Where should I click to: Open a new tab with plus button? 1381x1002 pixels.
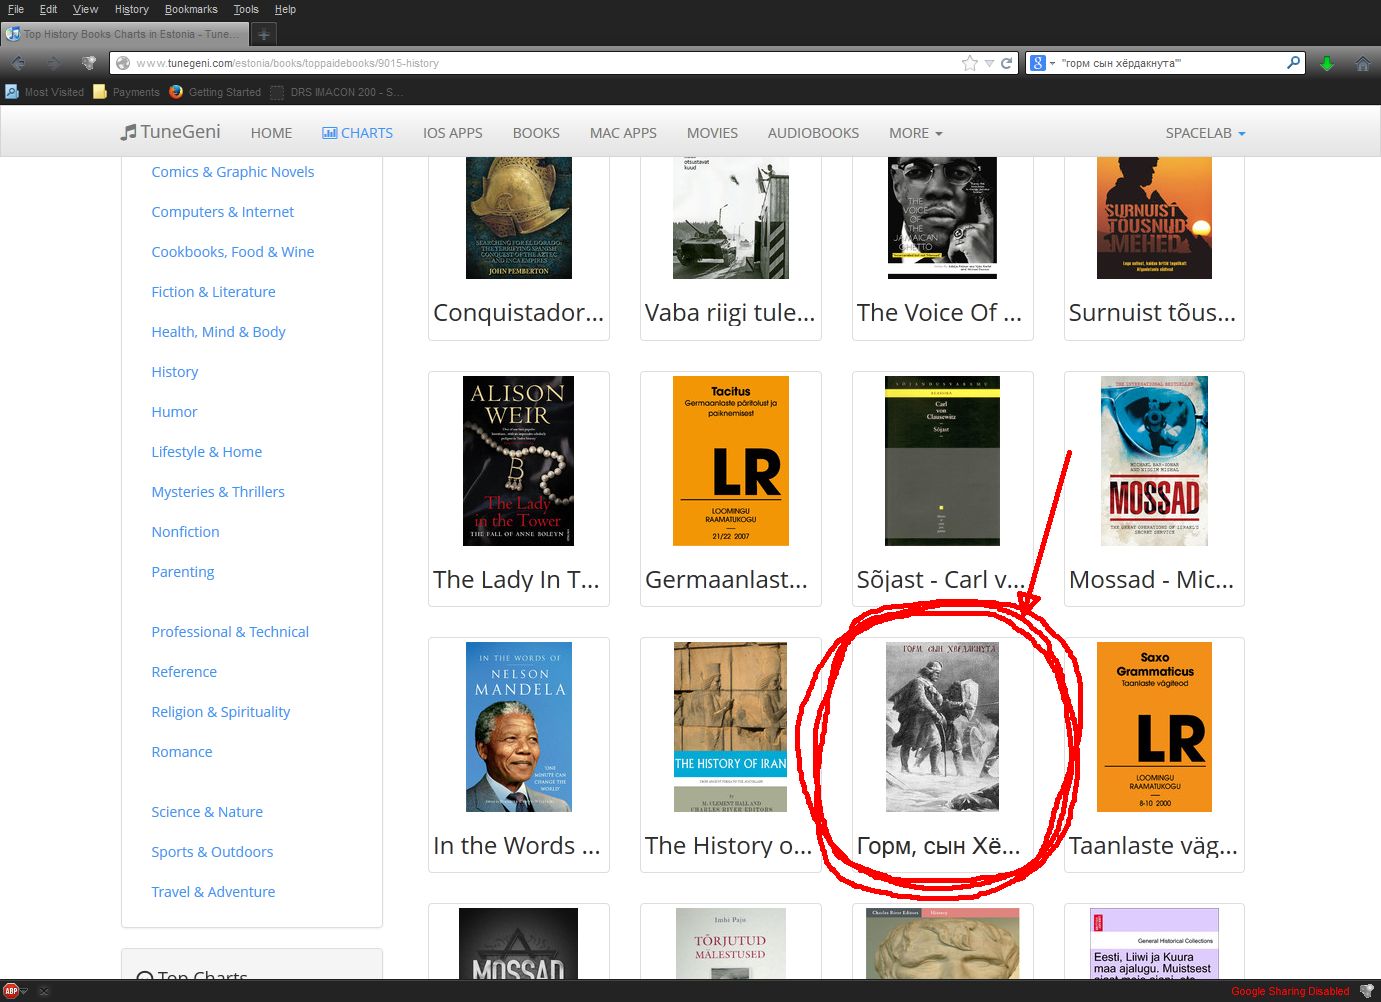[264, 34]
